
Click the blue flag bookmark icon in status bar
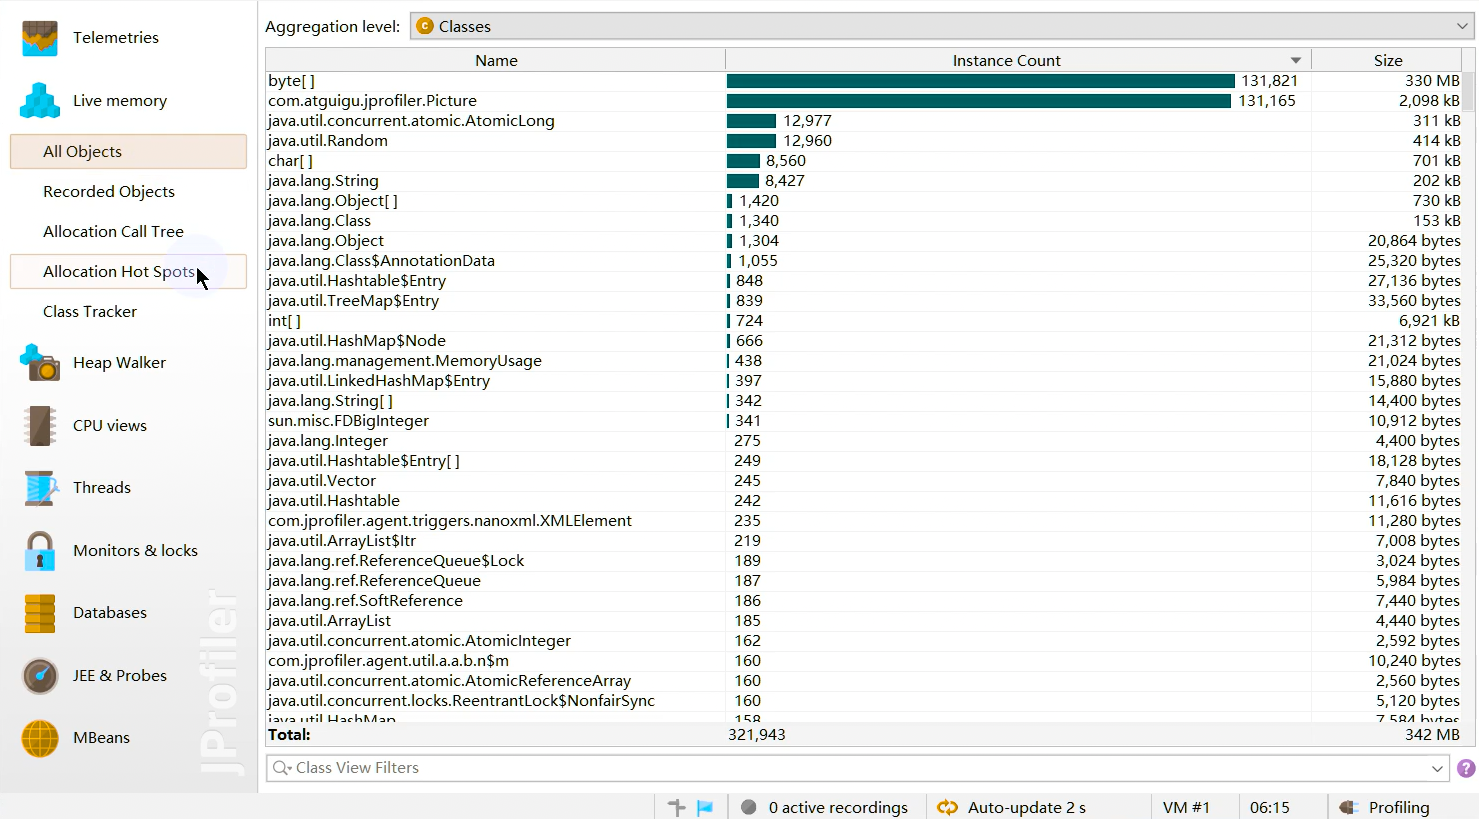705,807
